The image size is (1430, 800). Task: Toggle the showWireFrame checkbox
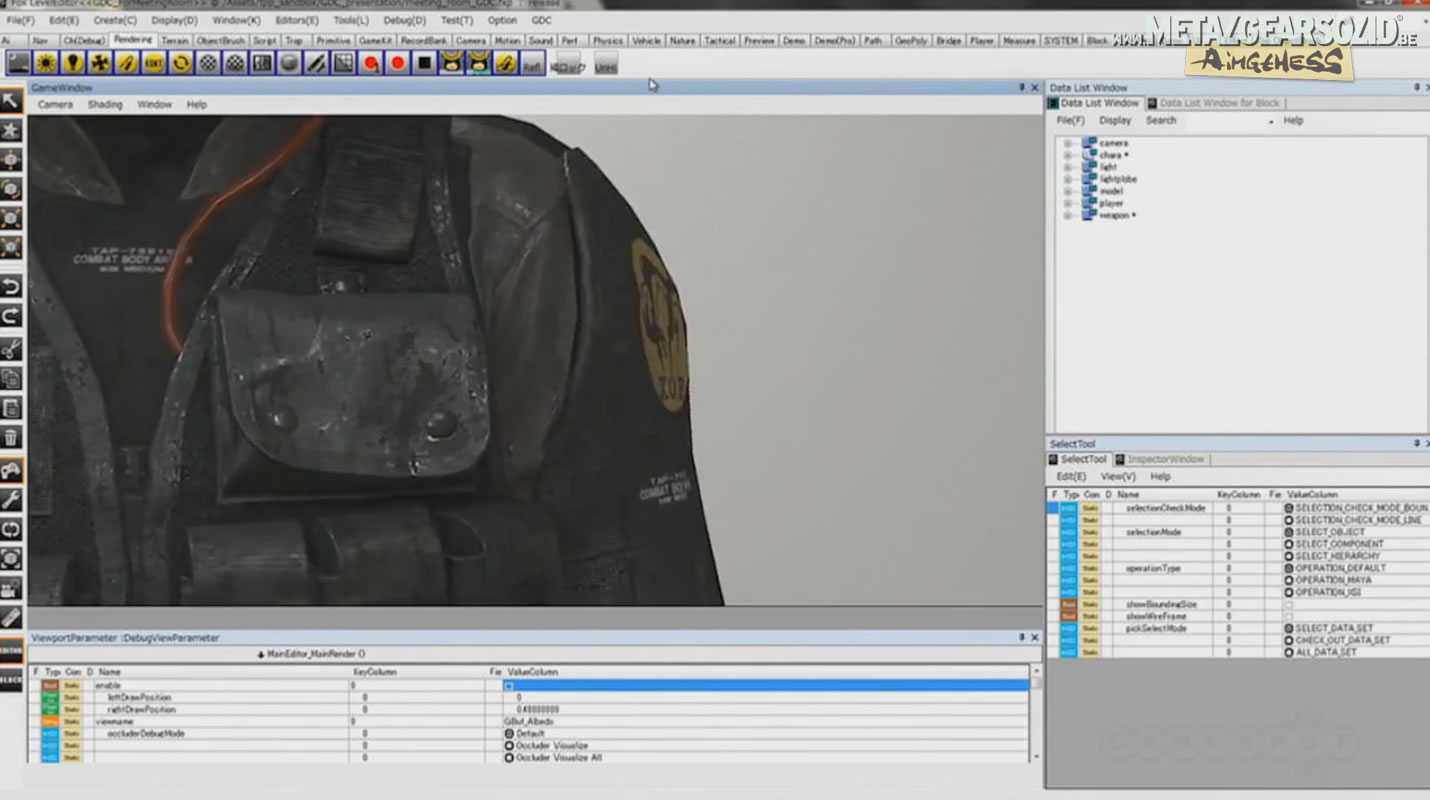pos(1289,616)
